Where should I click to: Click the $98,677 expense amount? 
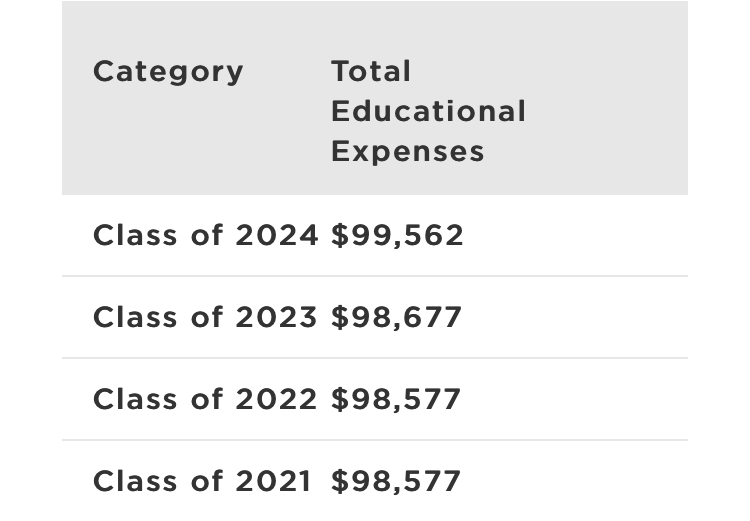(x=397, y=317)
